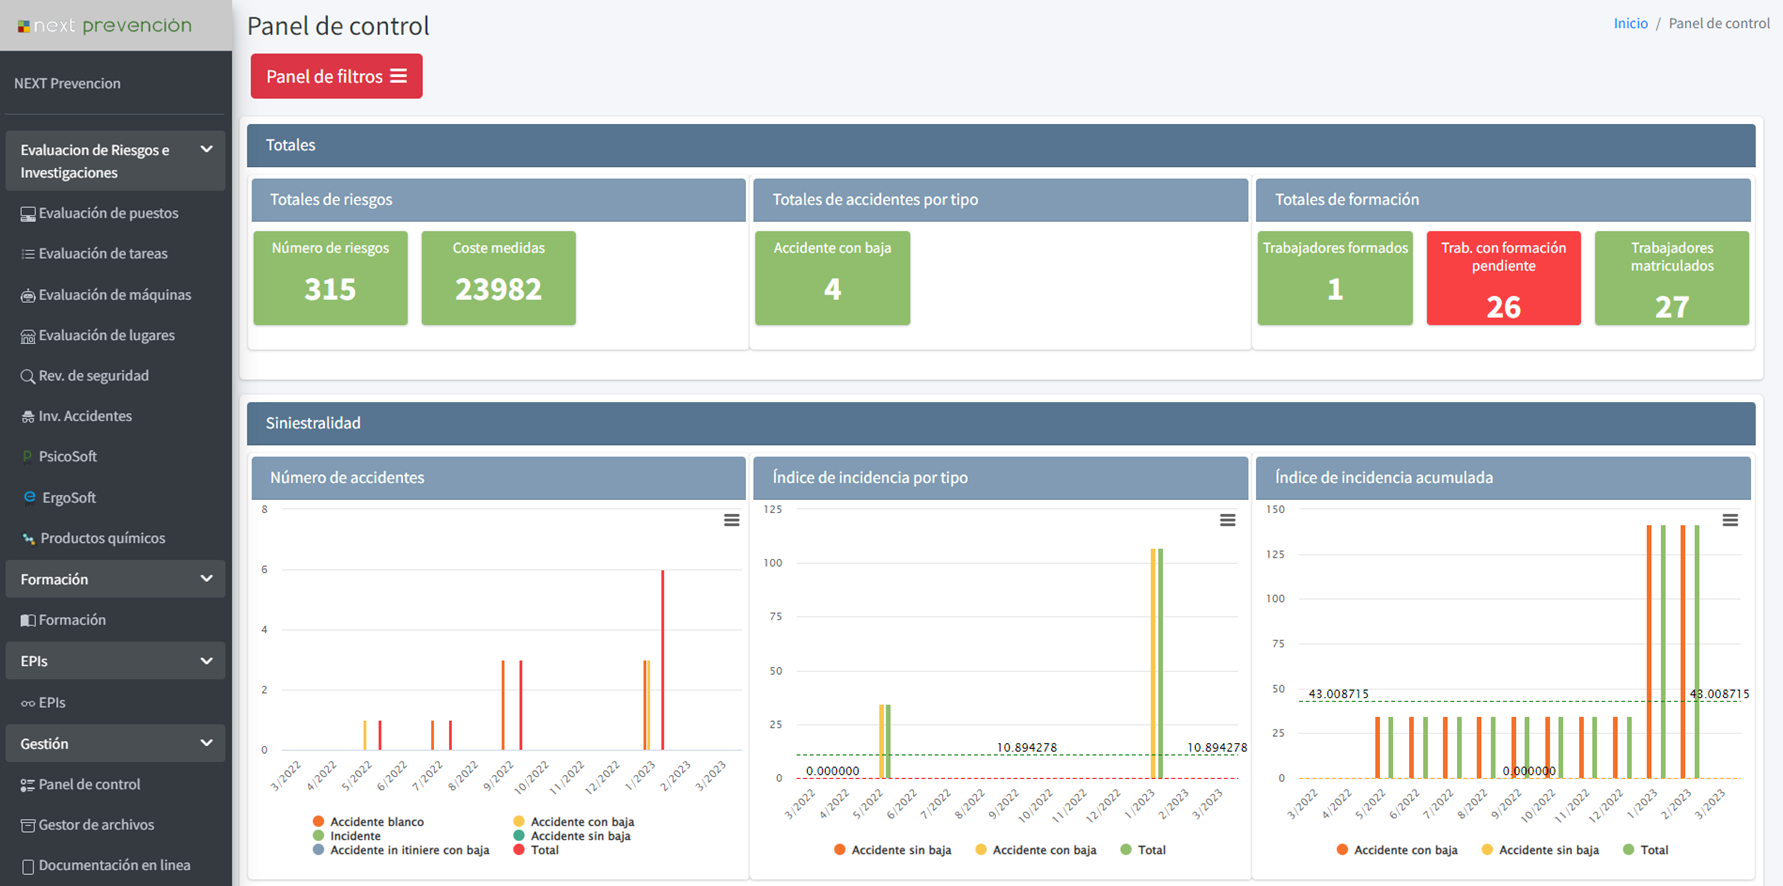Click the Inv. Accidentes icon
The height and width of the screenshot is (886, 1783).
tap(28, 417)
